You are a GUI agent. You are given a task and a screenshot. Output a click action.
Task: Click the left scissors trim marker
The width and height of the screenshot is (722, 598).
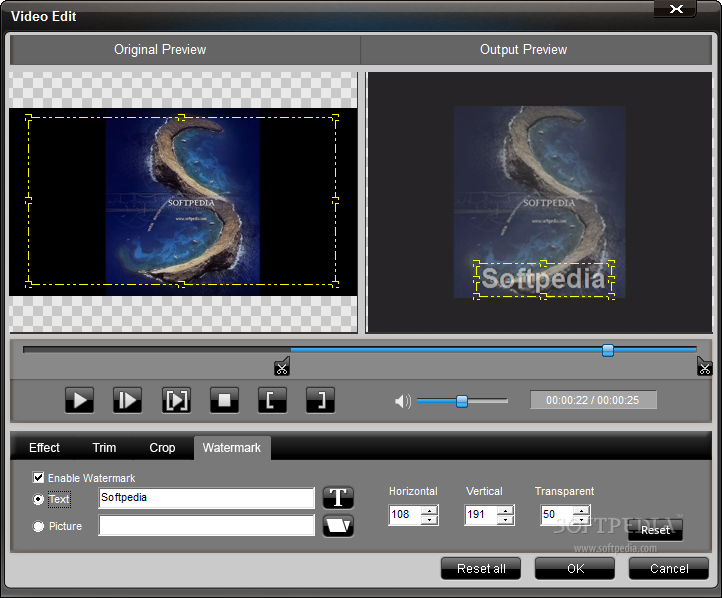[282, 367]
